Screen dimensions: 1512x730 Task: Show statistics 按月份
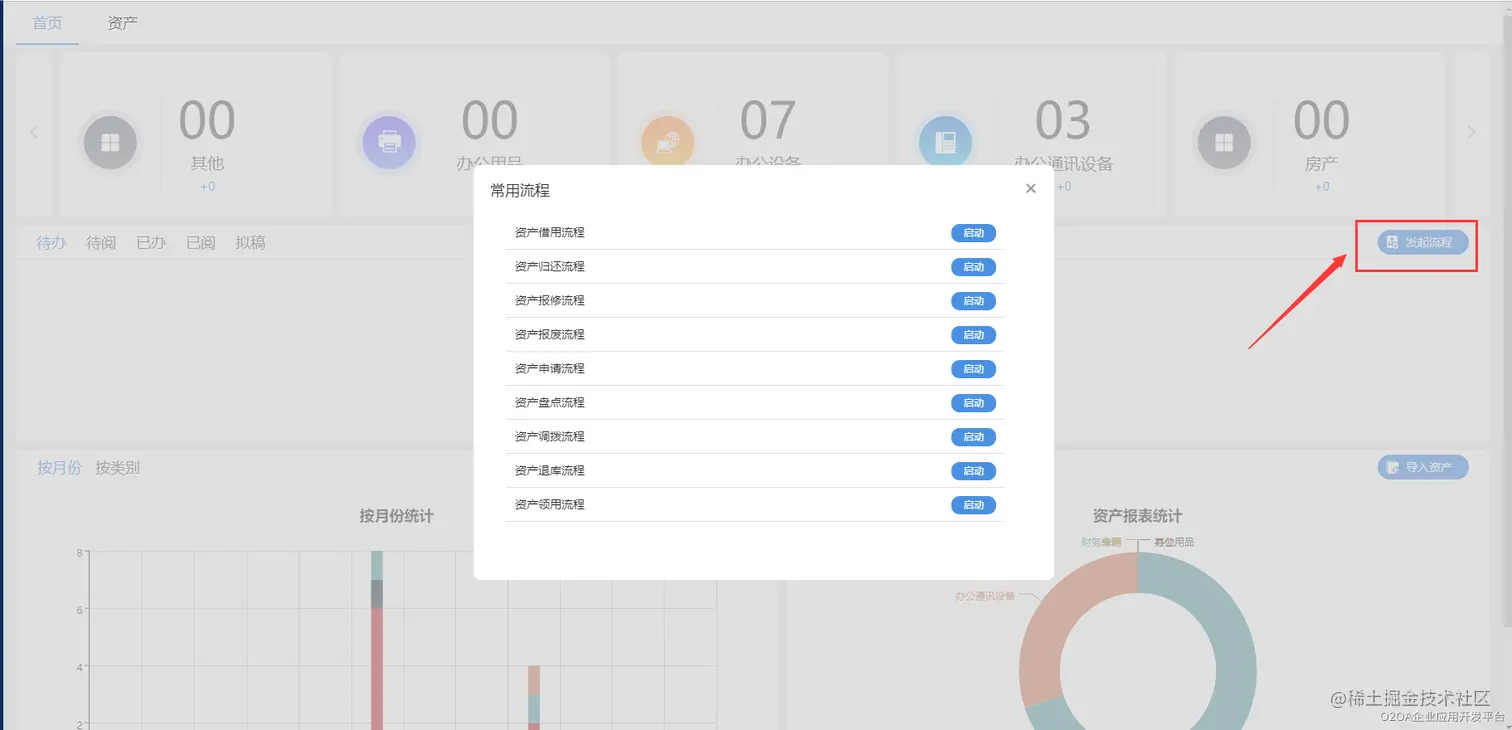click(x=59, y=467)
